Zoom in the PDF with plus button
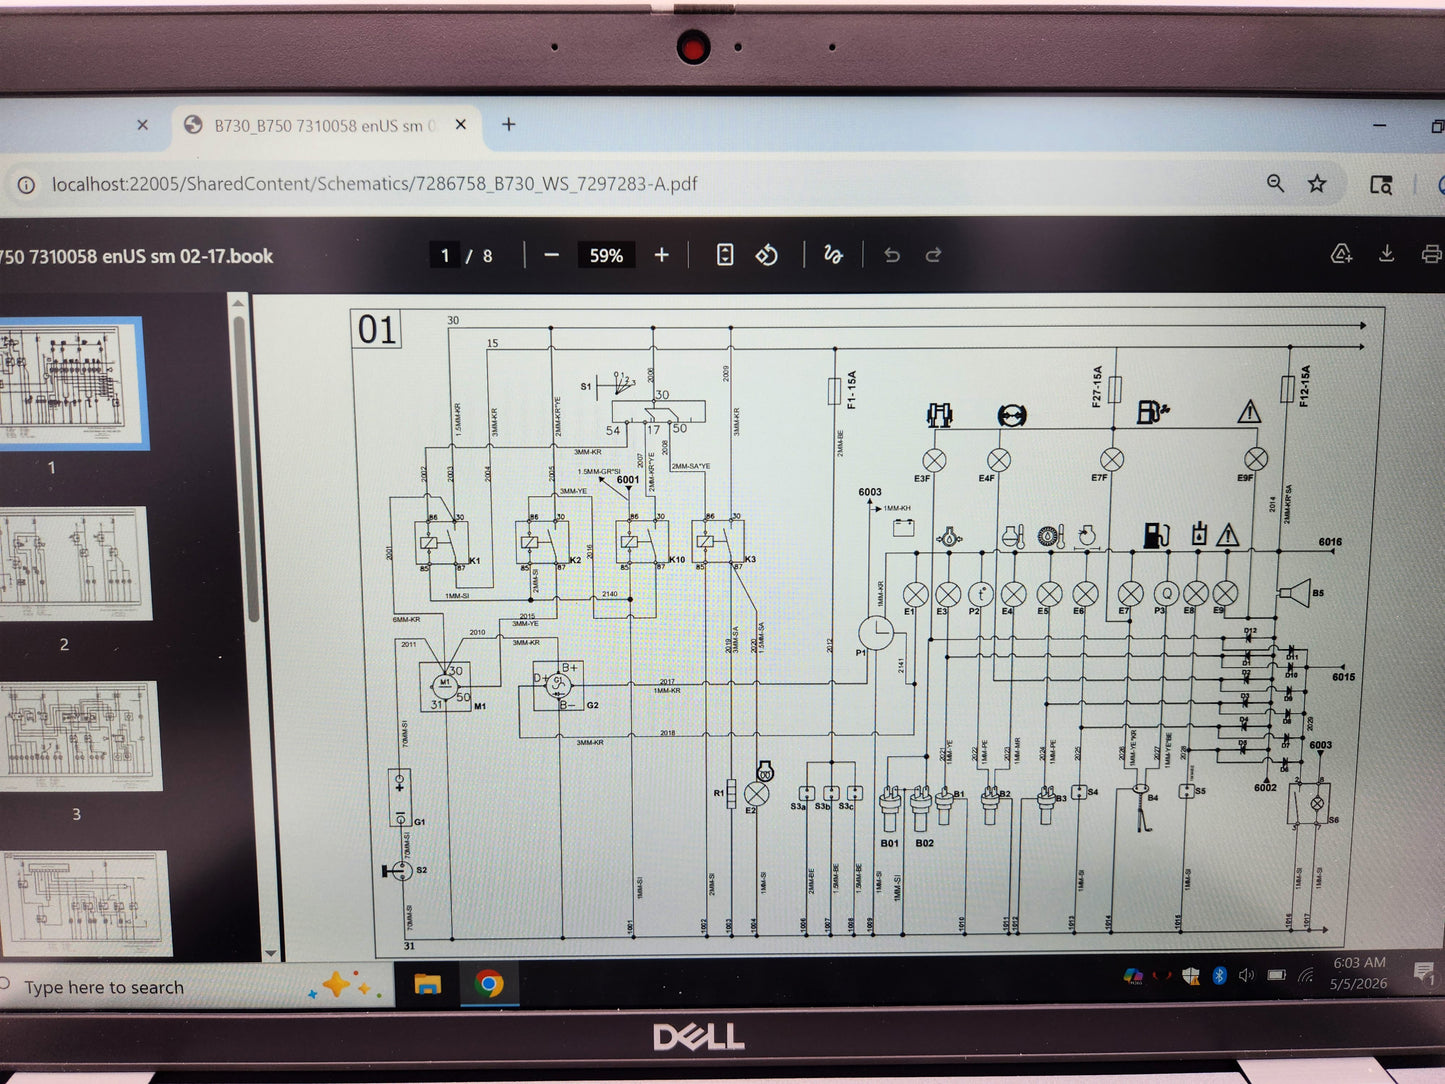 [x=661, y=256]
